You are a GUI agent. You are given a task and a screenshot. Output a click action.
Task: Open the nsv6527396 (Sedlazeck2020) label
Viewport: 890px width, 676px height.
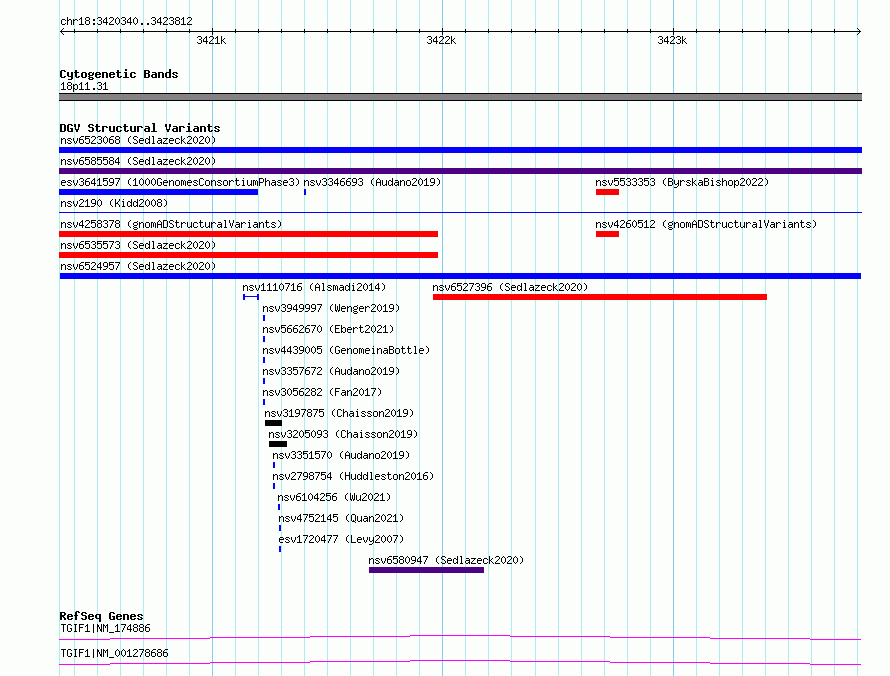pos(510,287)
